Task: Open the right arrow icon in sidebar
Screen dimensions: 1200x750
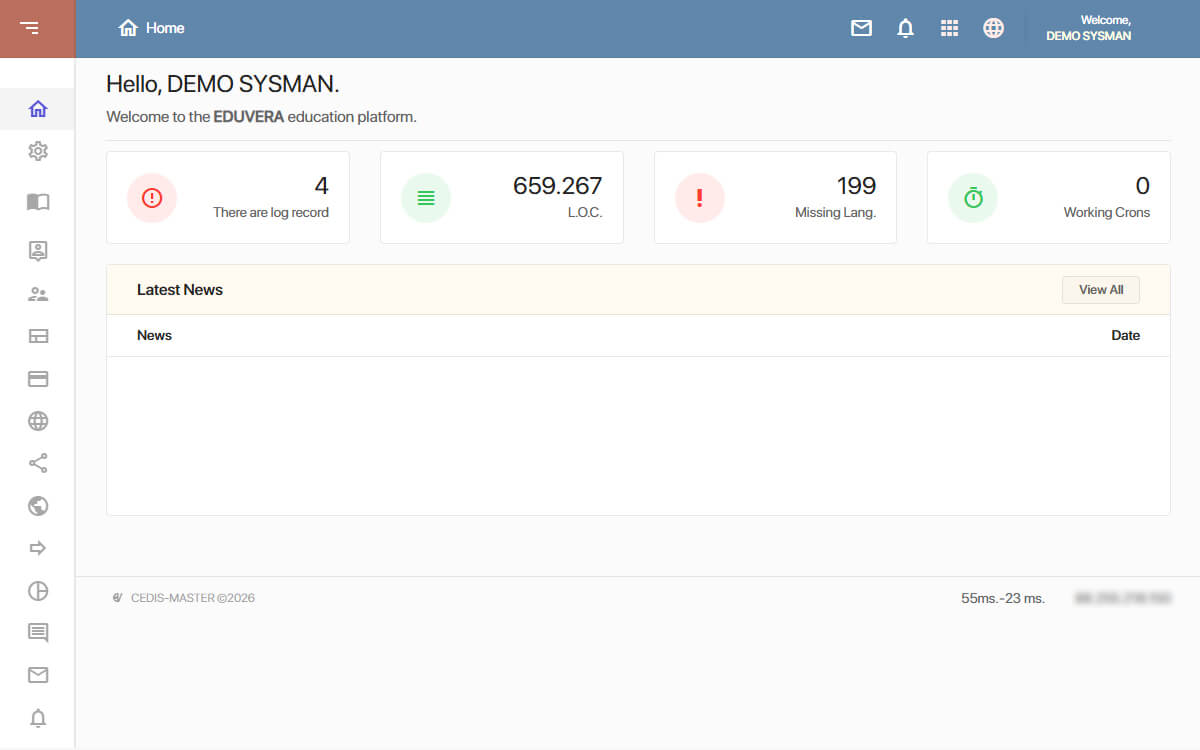Action: point(38,548)
